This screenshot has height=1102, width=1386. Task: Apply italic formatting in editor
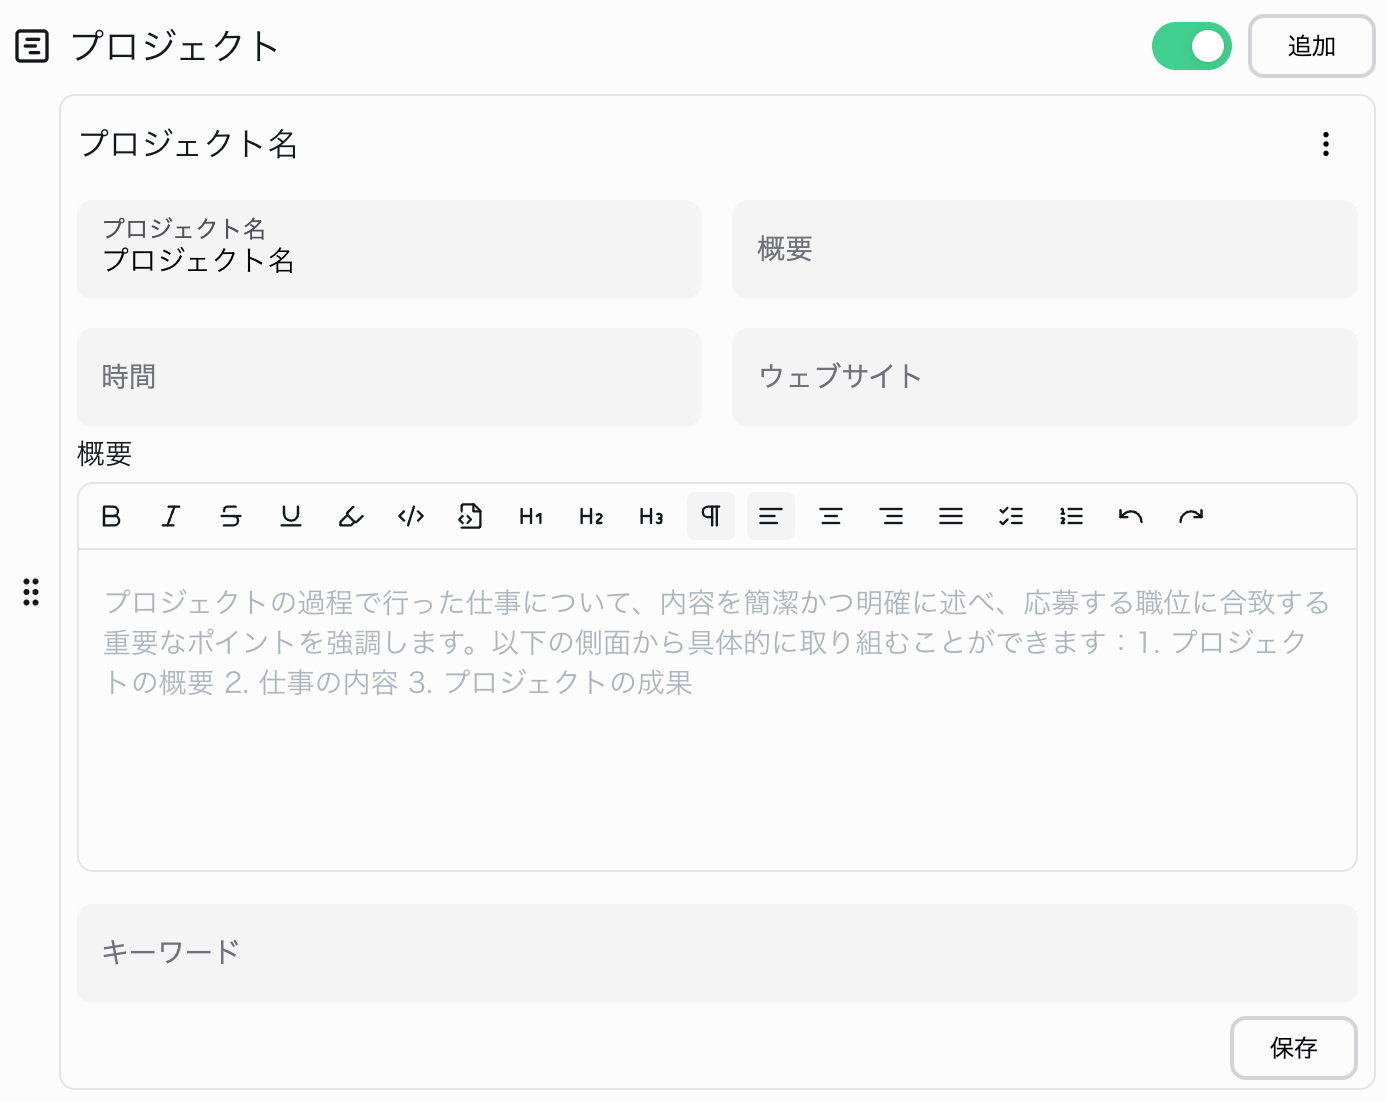click(171, 516)
